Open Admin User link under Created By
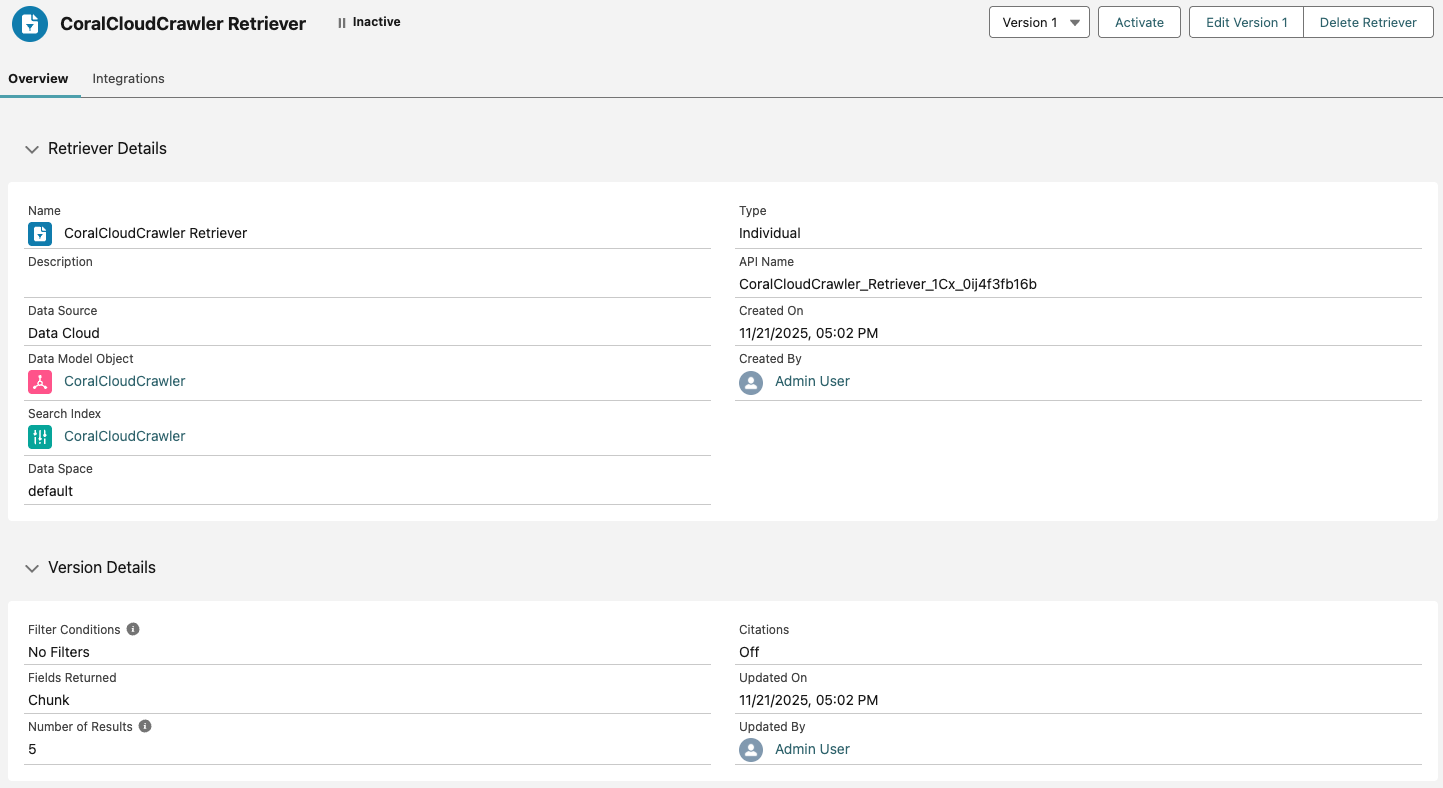The image size is (1443, 788). 812,382
